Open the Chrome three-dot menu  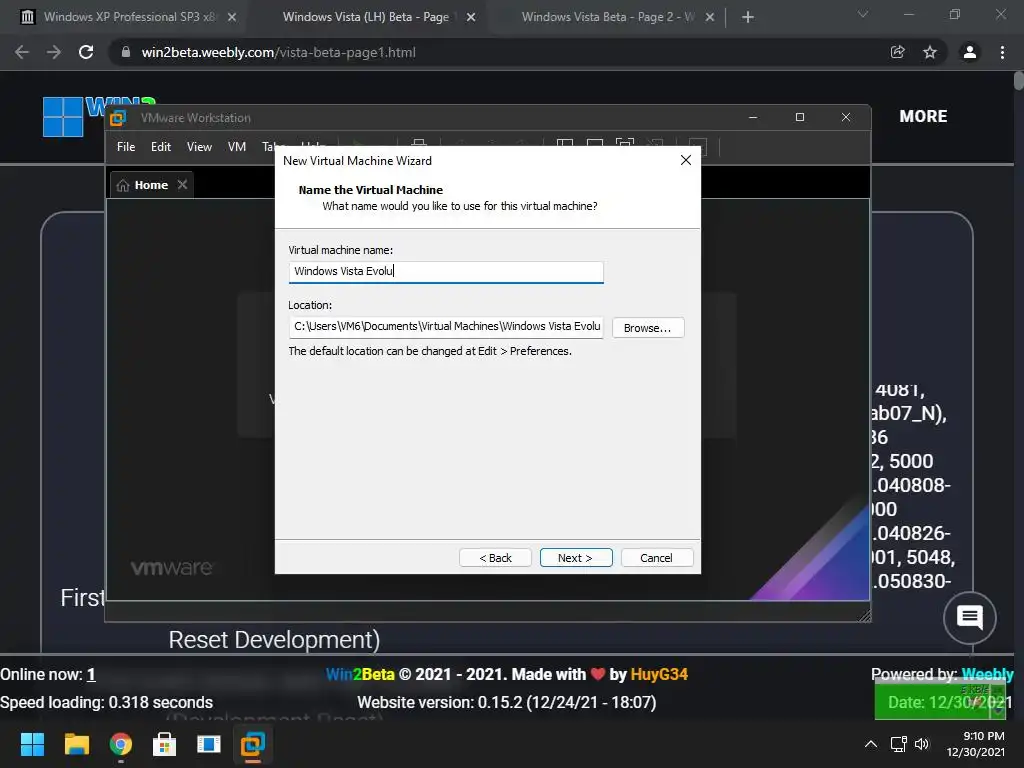pyautogui.click(x=1002, y=52)
